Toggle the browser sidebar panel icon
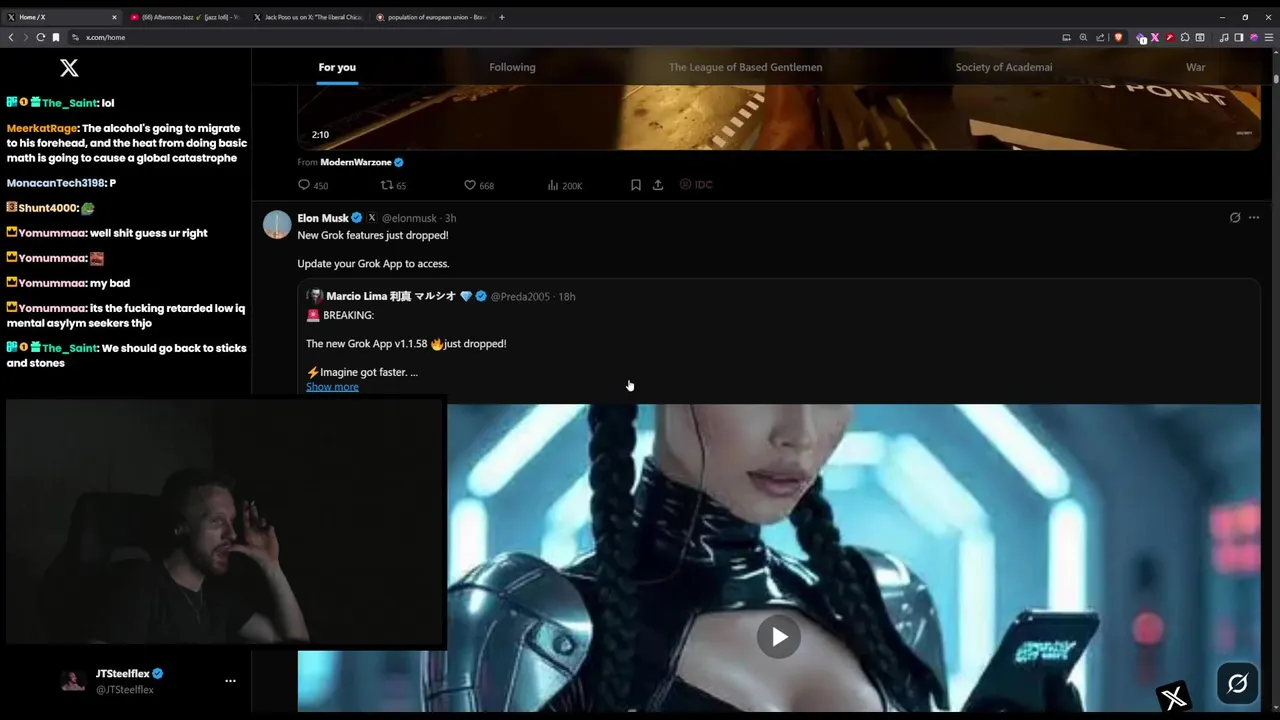This screenshot has width=1280, height=720. (1239, 37)
